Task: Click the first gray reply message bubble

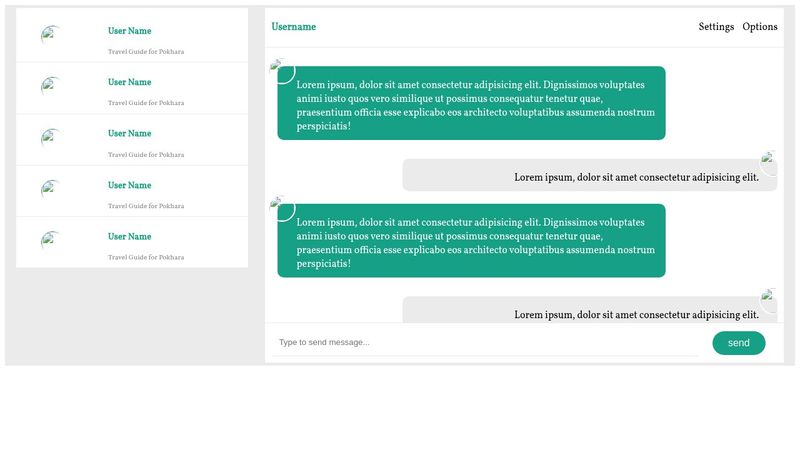Action: 590,175
